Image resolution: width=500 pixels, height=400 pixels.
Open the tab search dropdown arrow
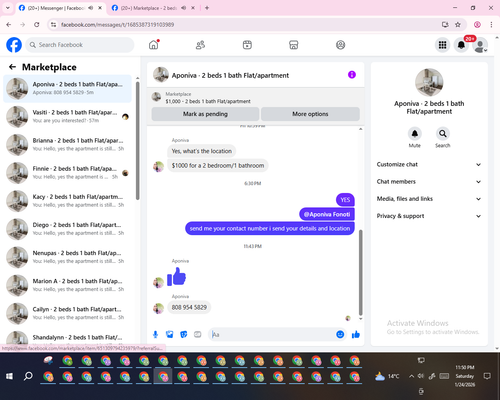[8, 8]
